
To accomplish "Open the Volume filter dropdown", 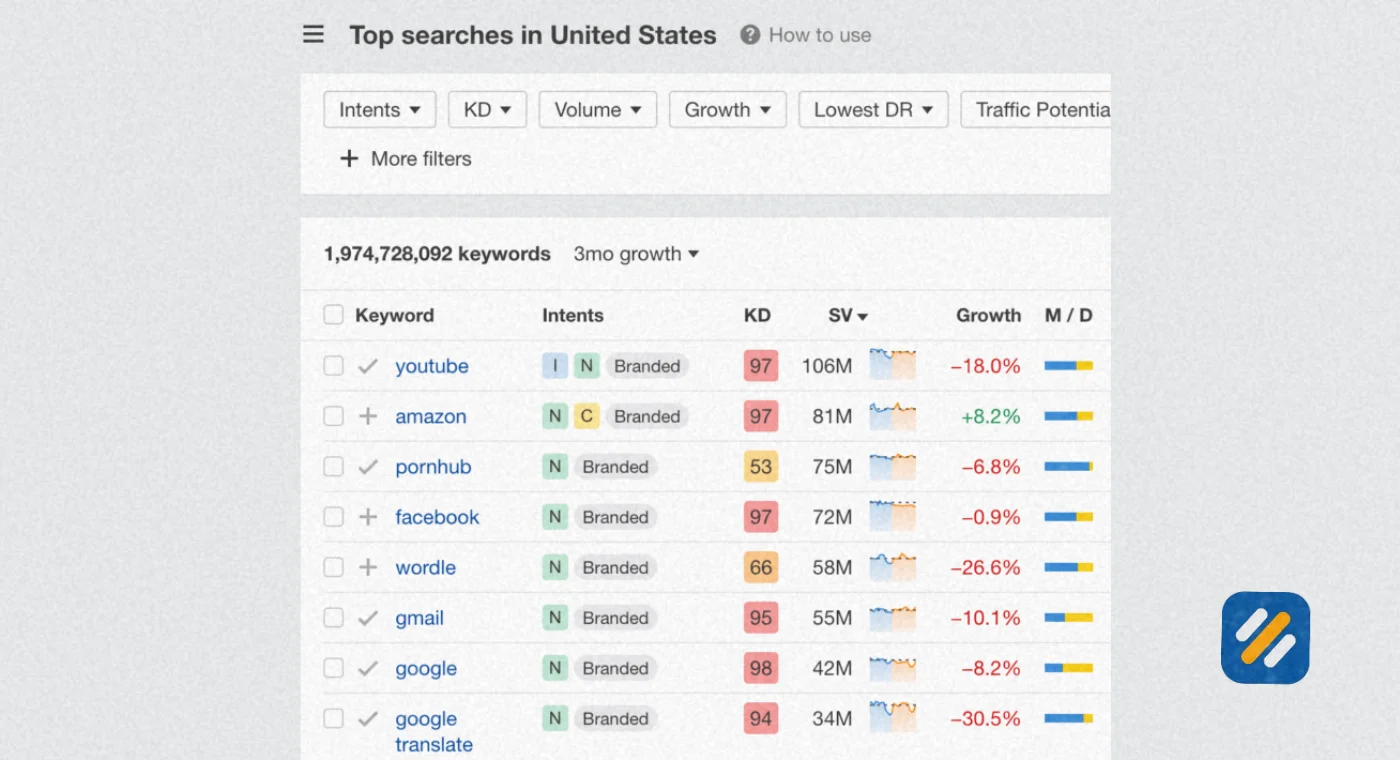I will [x=598, y=110].
